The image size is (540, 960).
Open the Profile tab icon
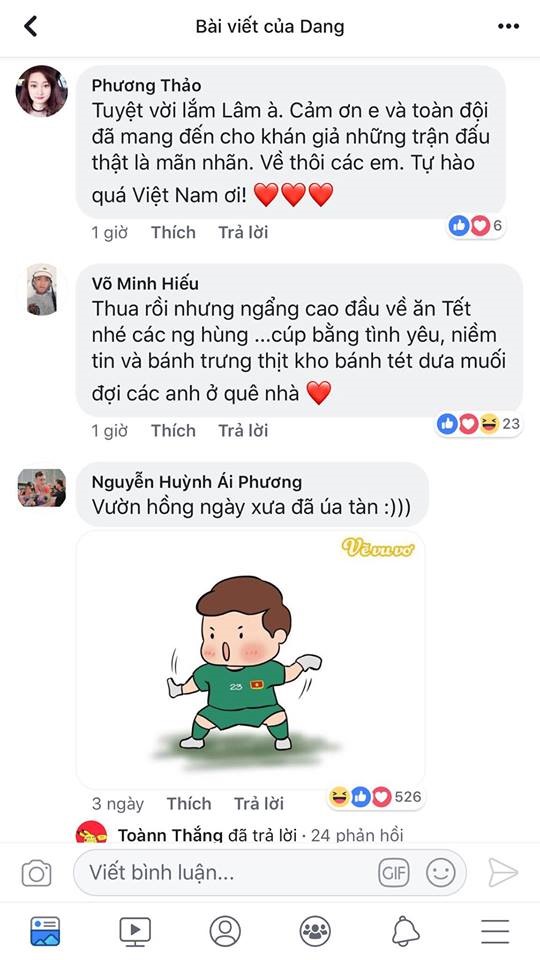(225, 931)
